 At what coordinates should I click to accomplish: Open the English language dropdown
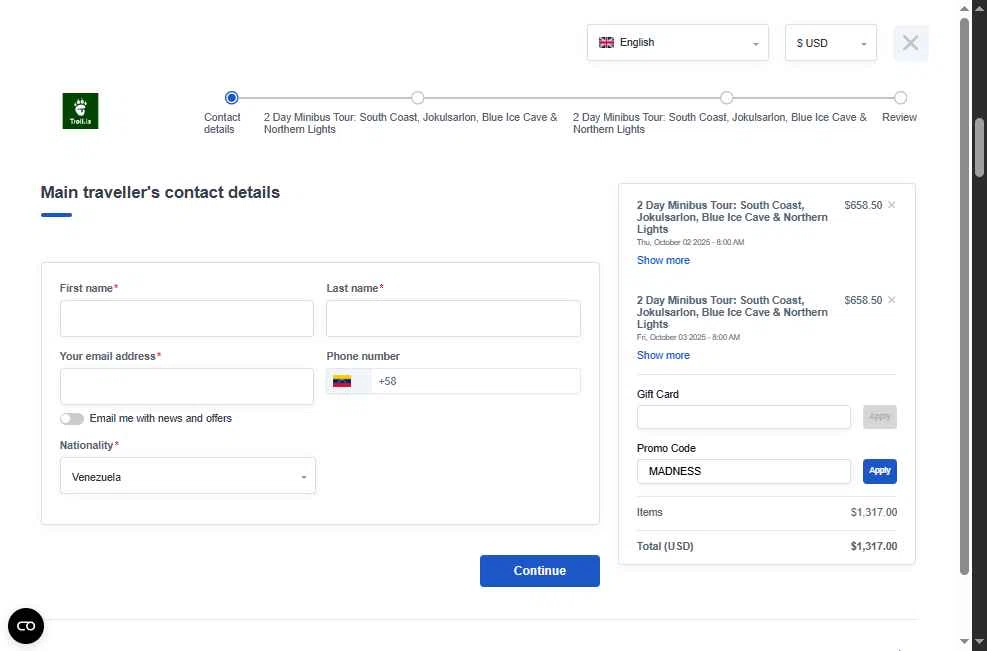tap(678, 43)
